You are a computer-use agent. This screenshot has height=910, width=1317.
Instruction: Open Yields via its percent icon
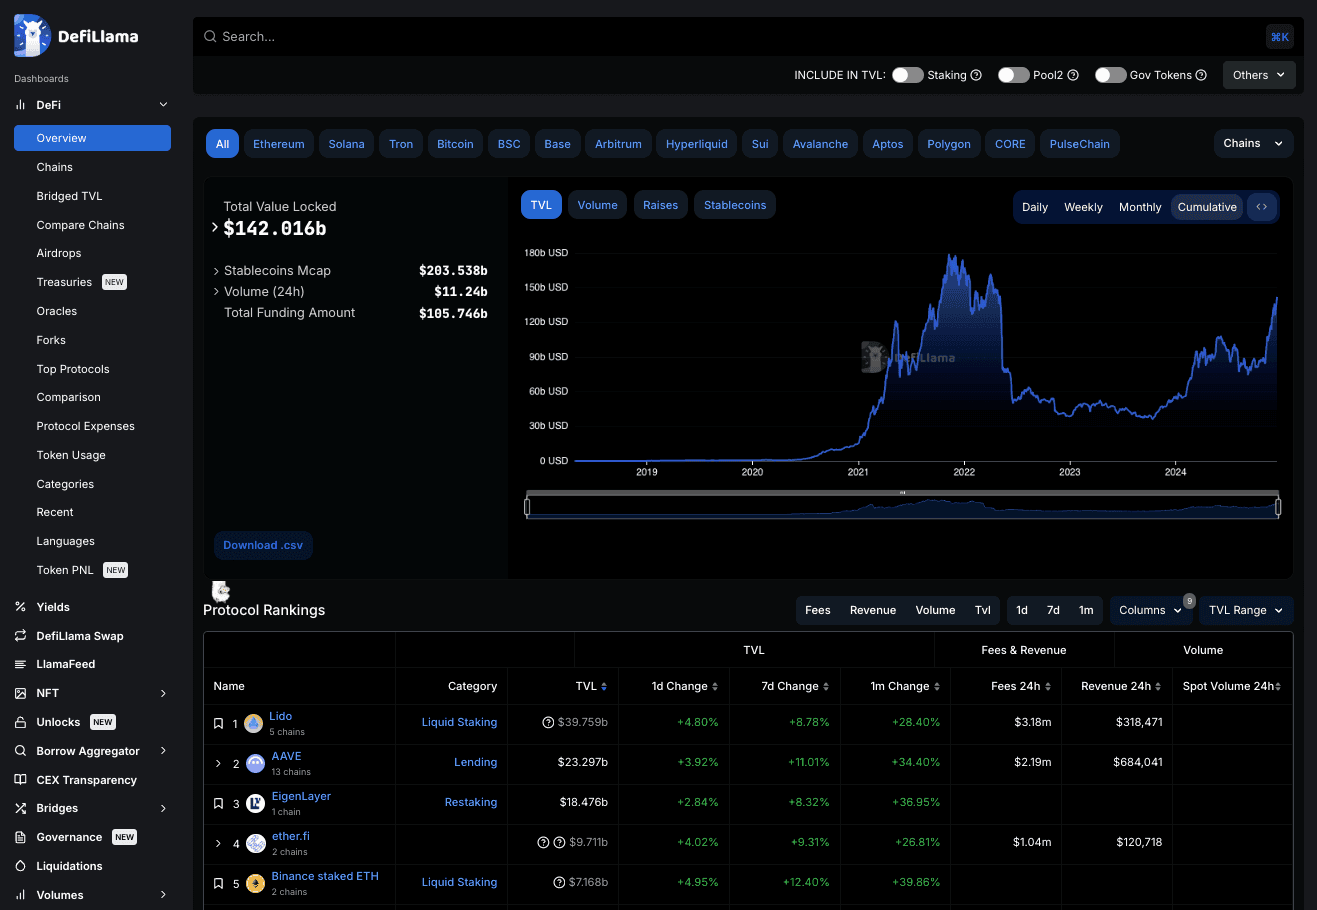tap(20, 607)
